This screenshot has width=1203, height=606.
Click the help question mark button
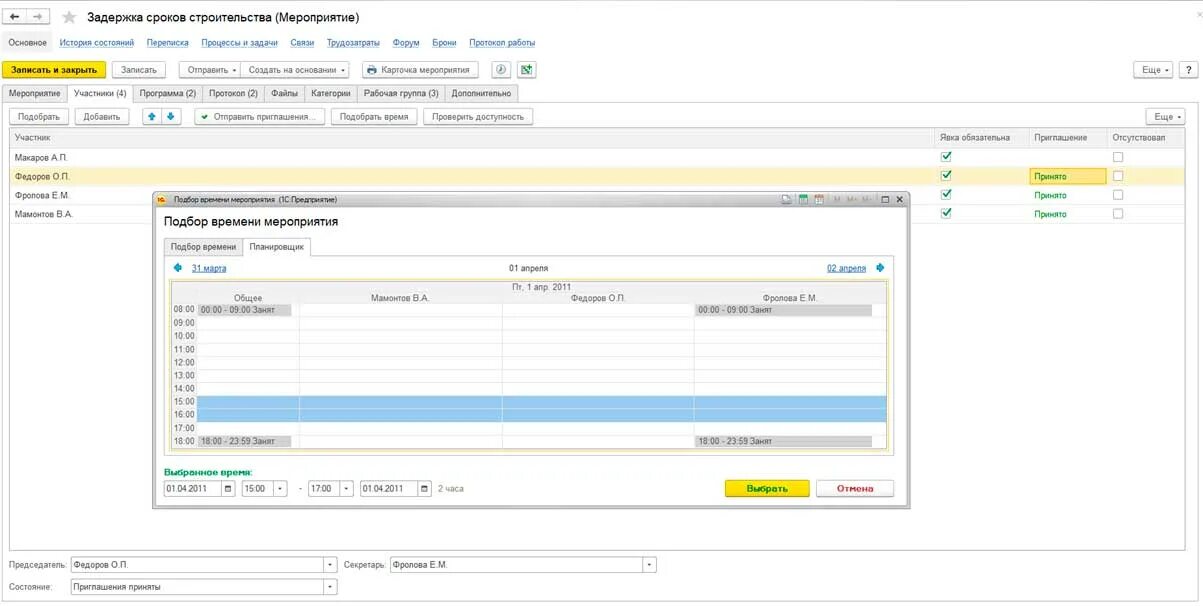[1188, 70]
